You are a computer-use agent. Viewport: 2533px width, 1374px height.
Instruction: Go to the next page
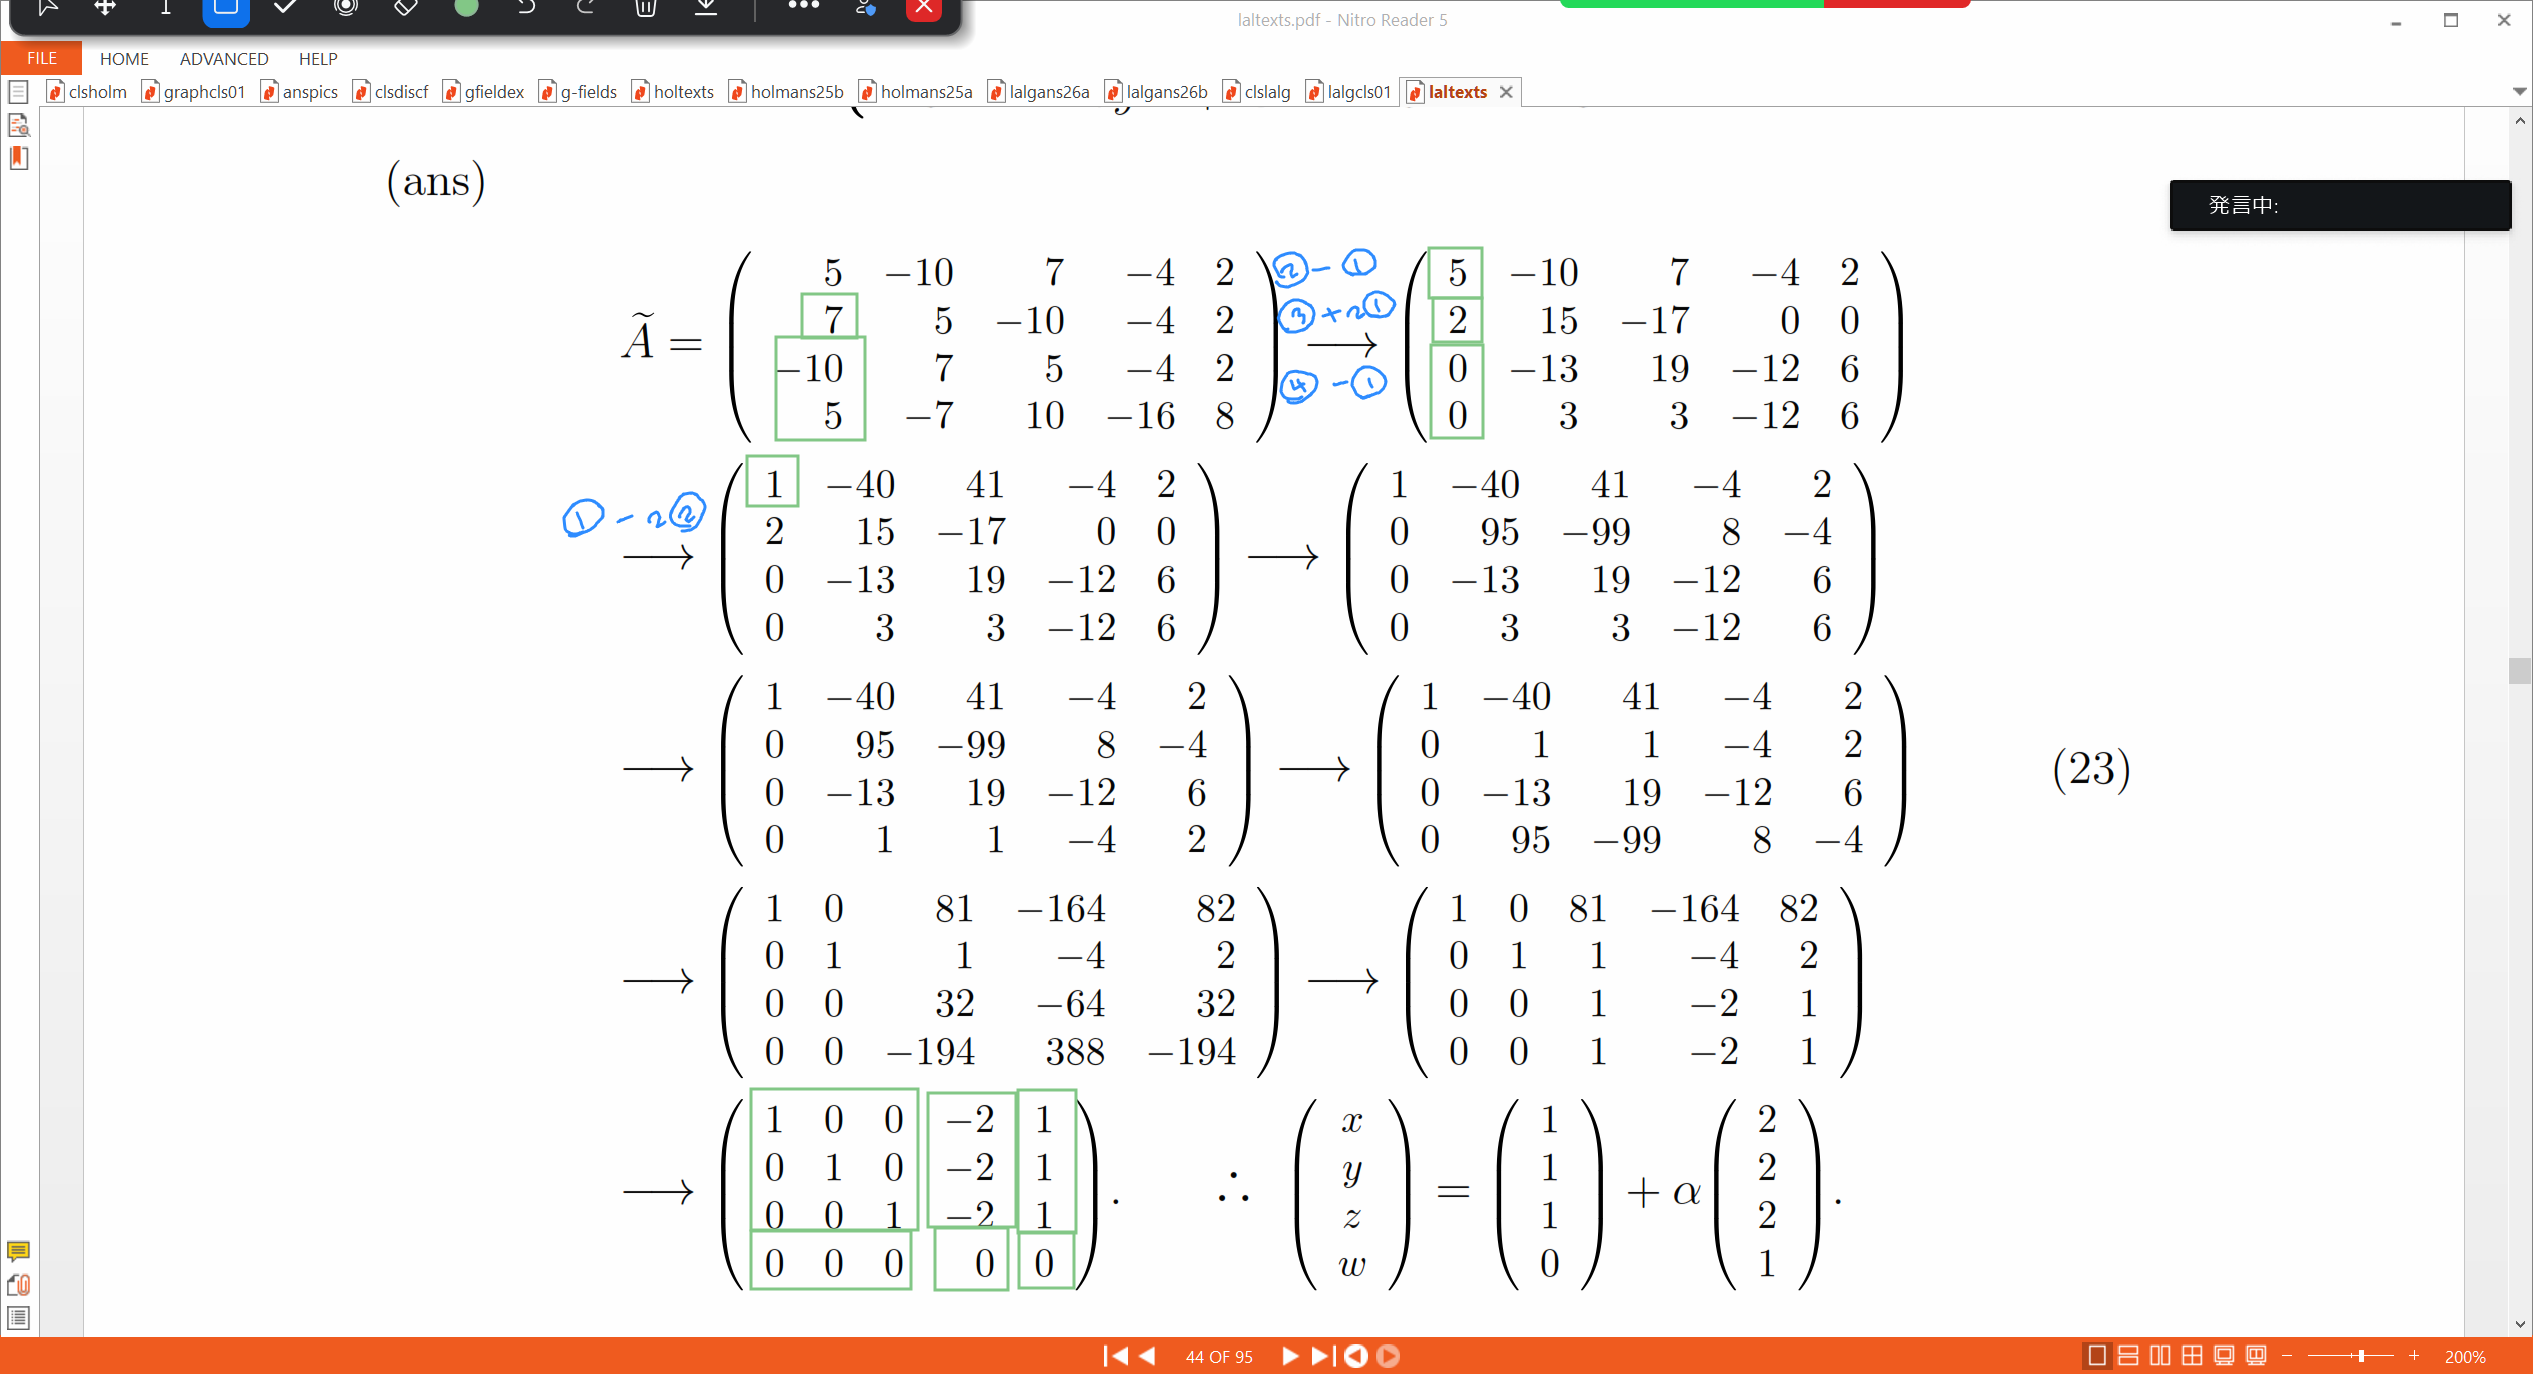[x=1290, y=1356]
